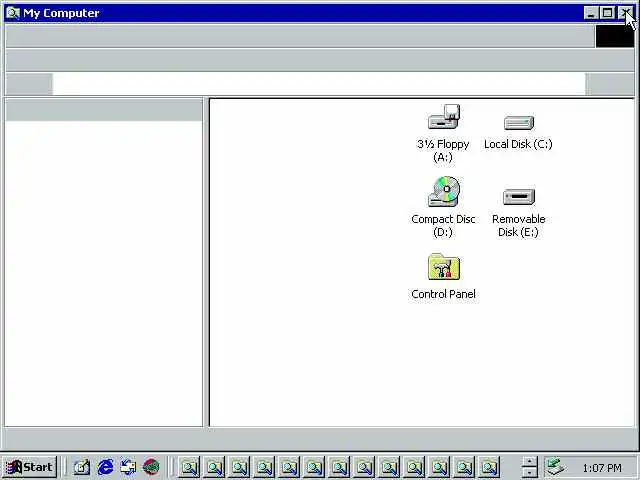Viewport: 640px width, 480px height.
Task: Select the Local Disk (C:) drive icon
Action: click(x=519, y=122)
